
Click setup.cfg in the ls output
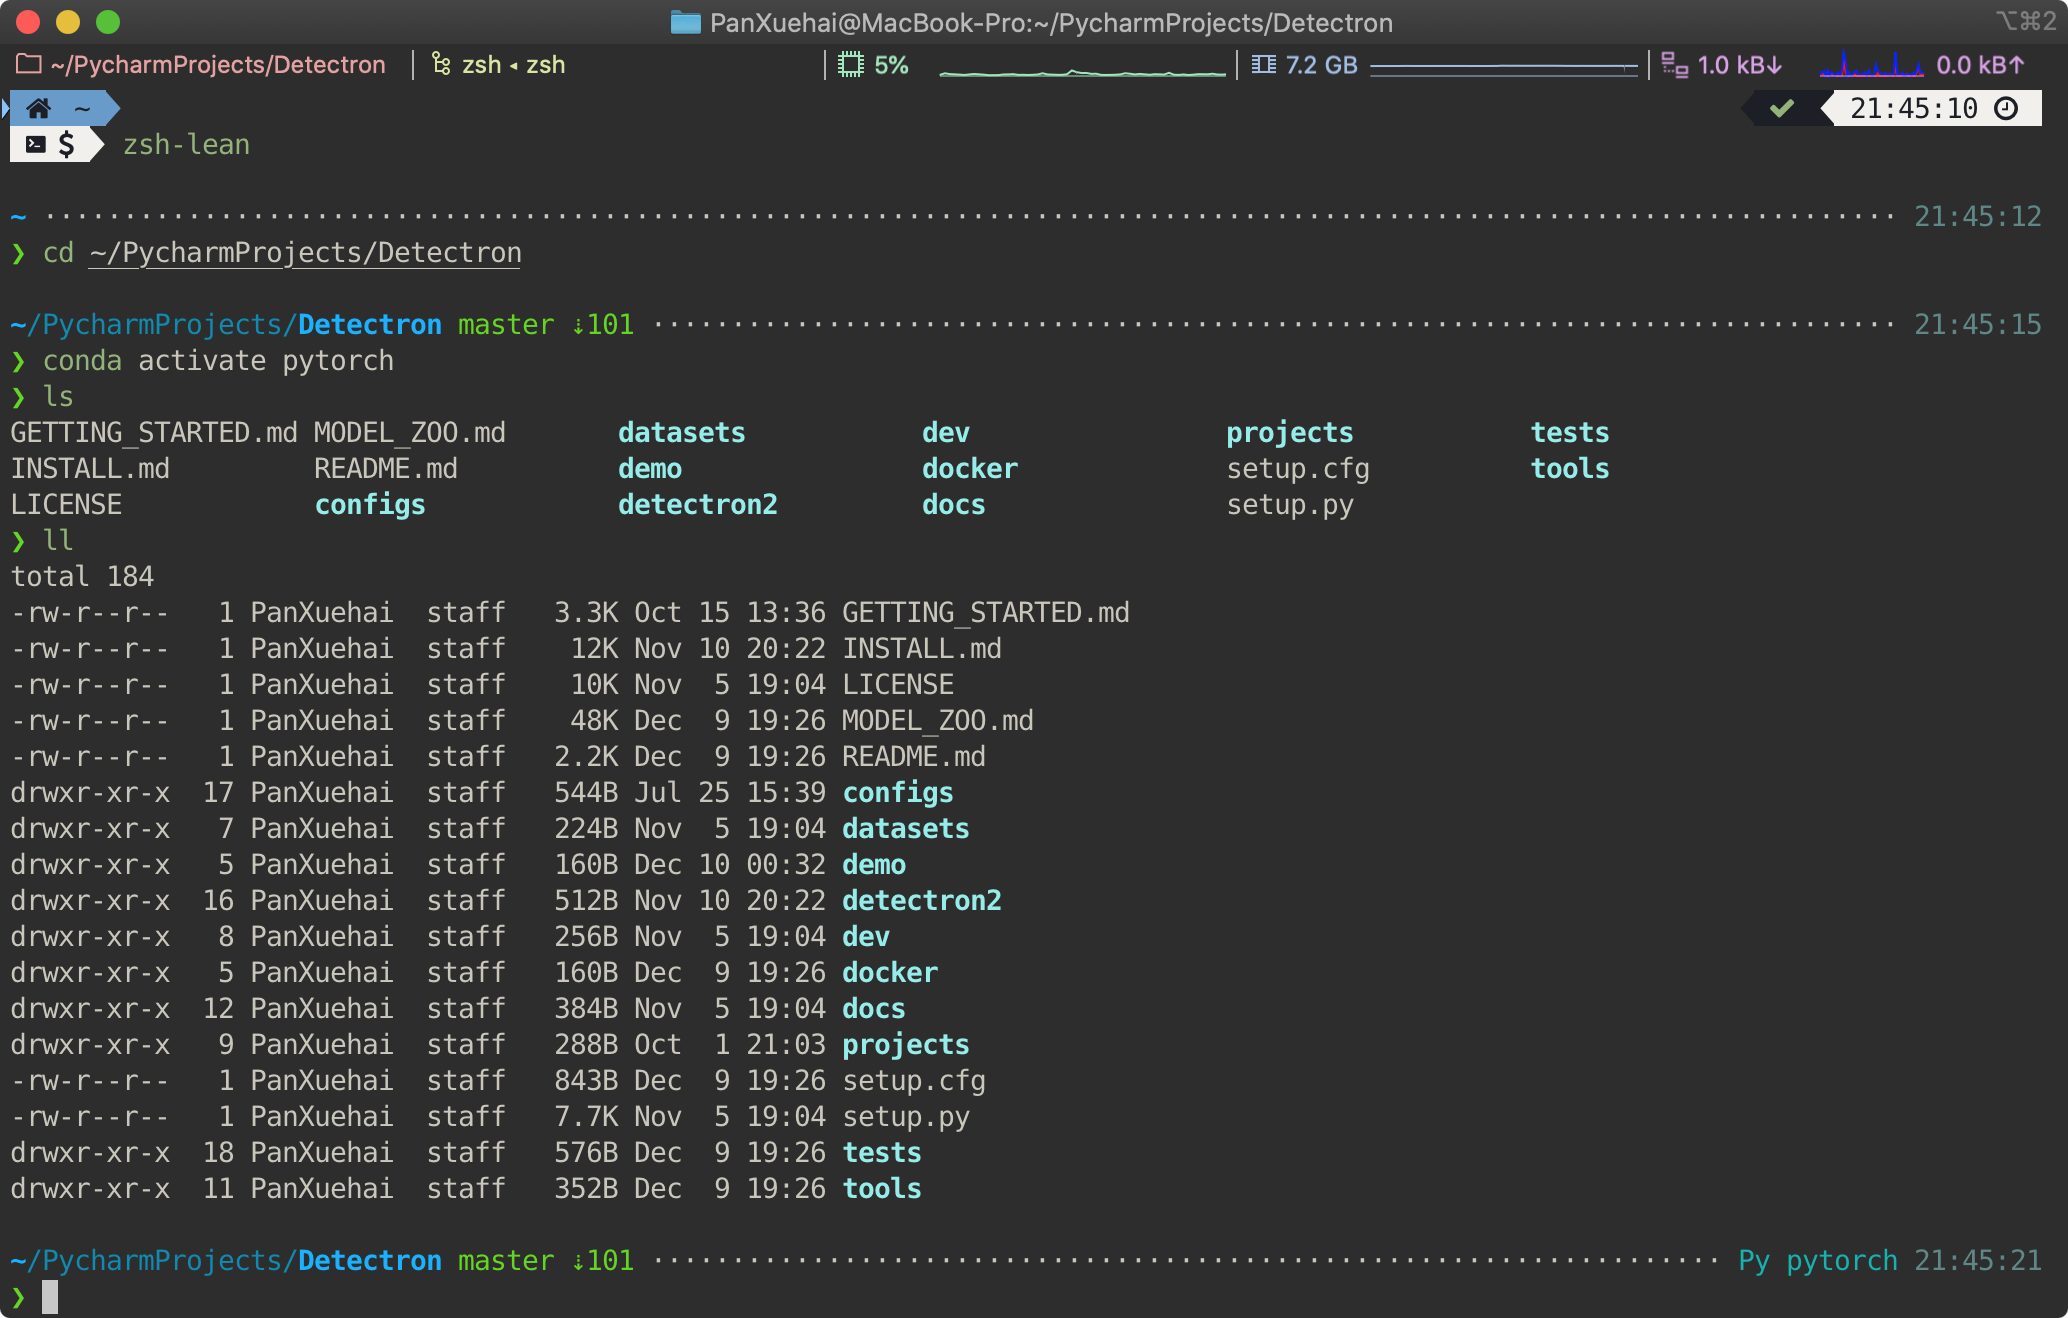(x=1298, y=469)
